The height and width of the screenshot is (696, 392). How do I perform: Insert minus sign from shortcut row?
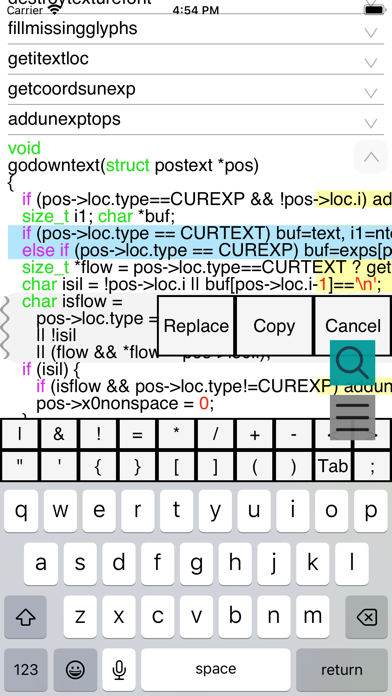coord(294,434)
